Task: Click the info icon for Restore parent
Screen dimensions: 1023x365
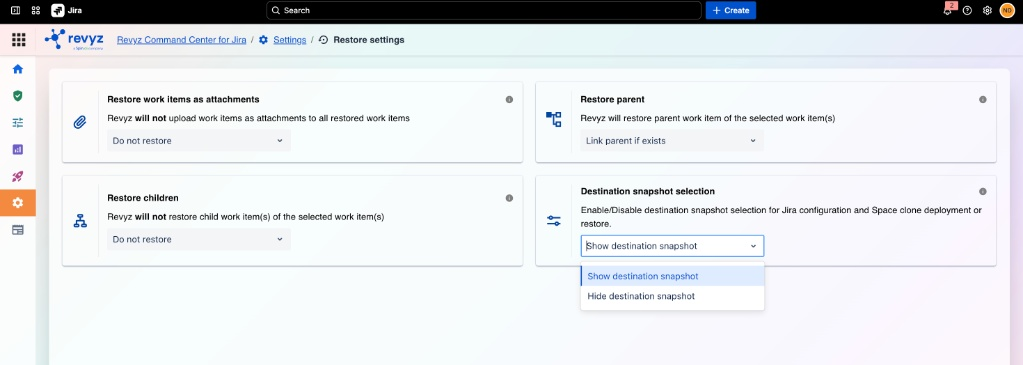Action: 983,100
